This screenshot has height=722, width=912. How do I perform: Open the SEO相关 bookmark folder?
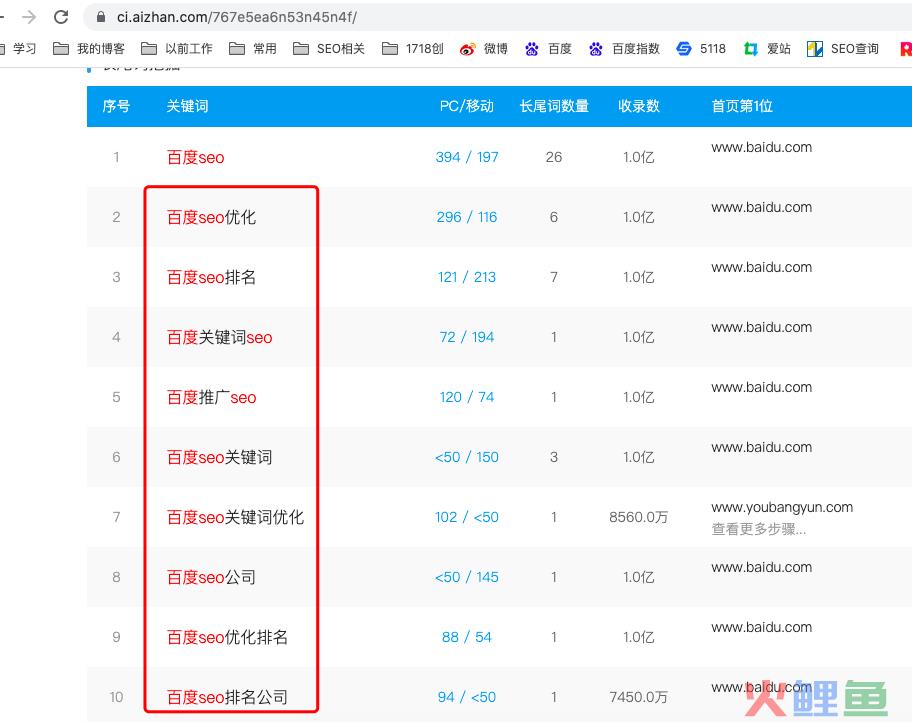[329, 48]
